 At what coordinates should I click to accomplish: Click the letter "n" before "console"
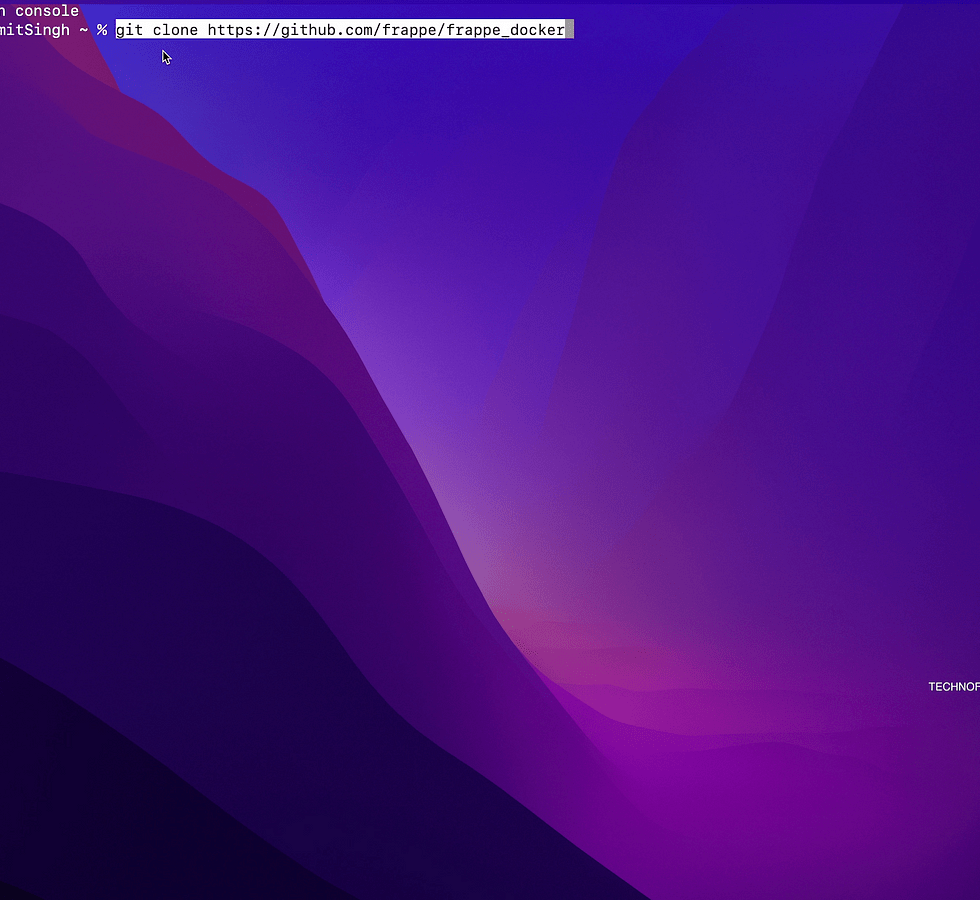coord(4,11)
